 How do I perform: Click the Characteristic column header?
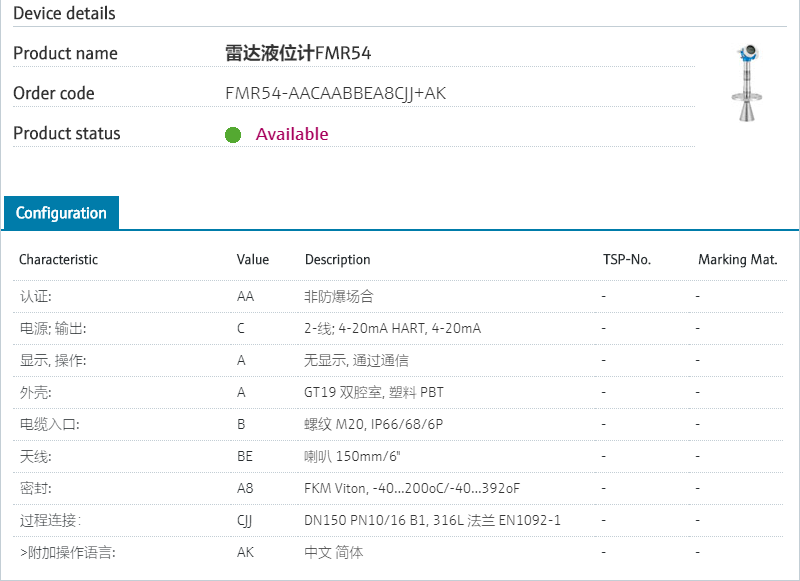pyautogui.click(x=58, y=259)
